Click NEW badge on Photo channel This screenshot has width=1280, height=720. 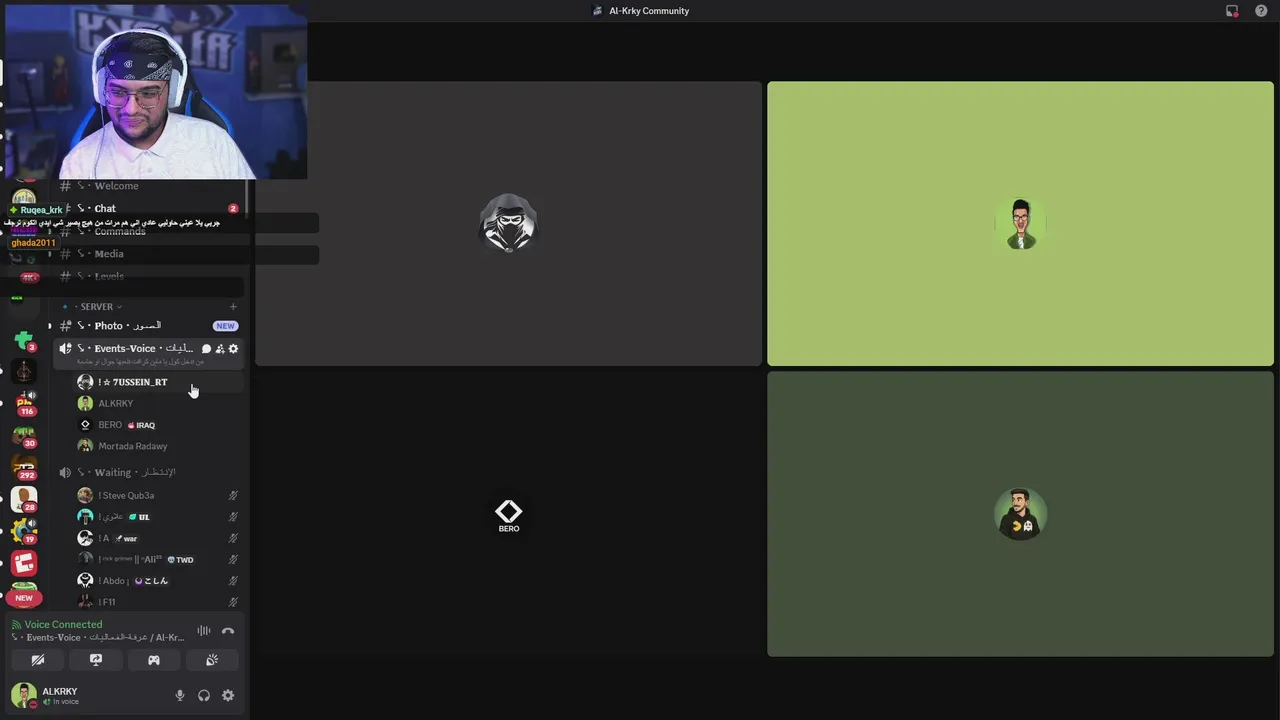pos(225,326)
